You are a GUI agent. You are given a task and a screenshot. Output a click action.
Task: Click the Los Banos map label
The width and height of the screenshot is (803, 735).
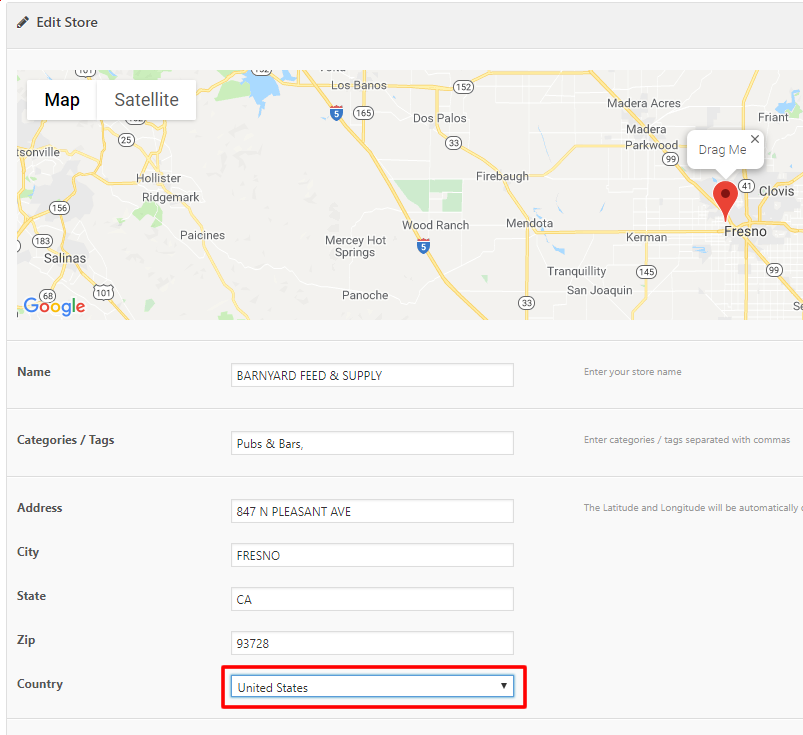click(x=358, y=85)
